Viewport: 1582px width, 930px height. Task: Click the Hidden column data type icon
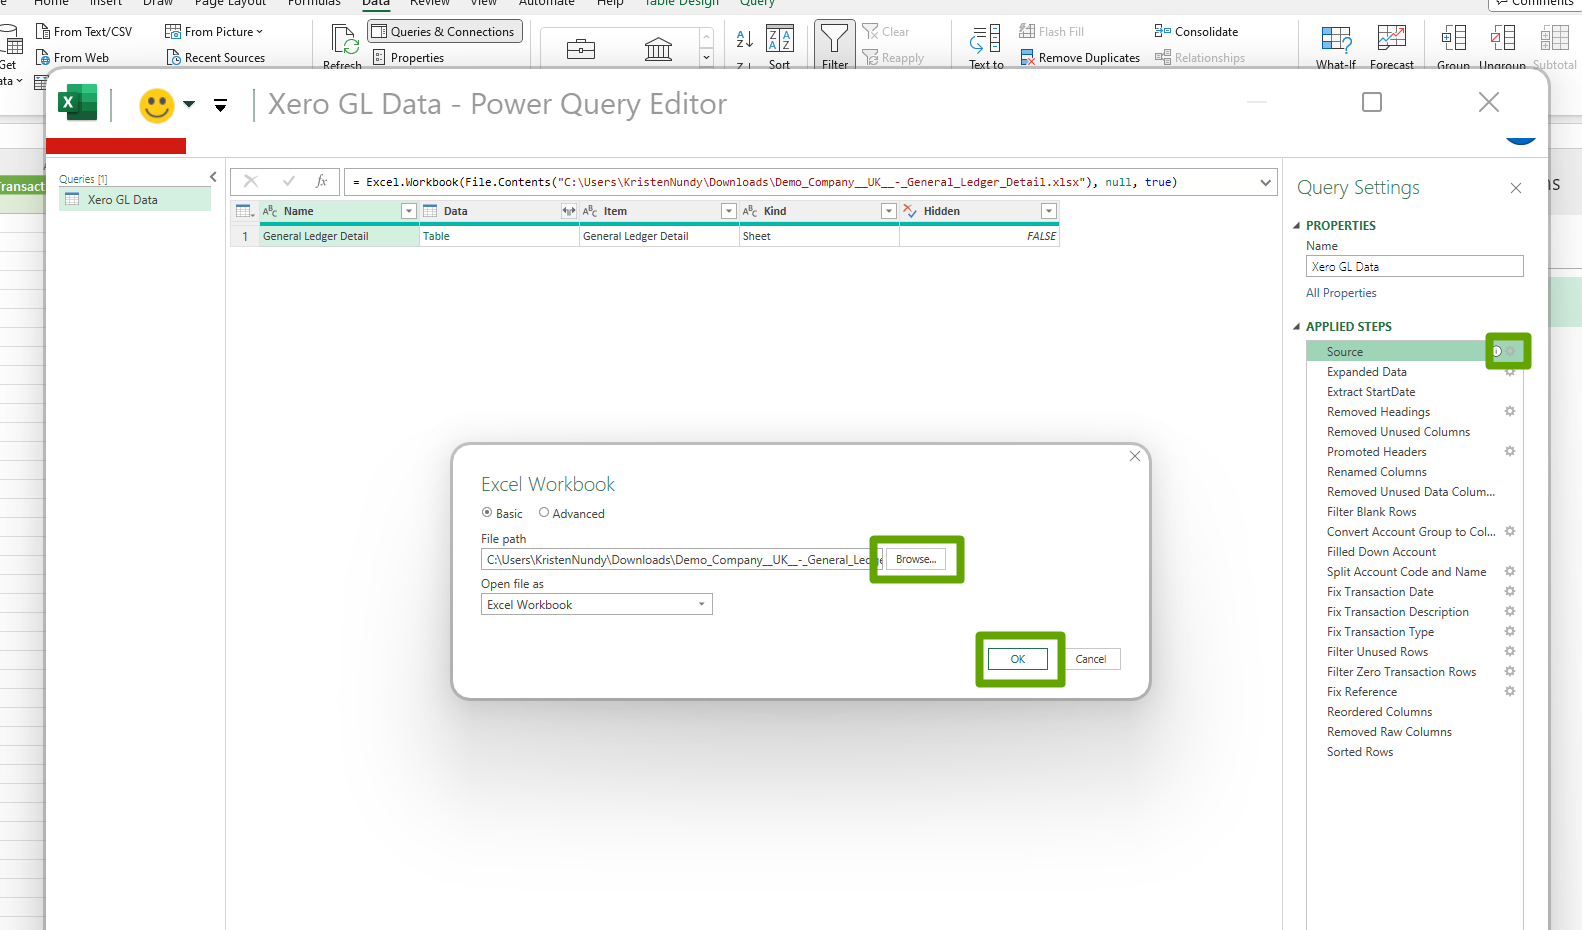(x=910, y=211)
